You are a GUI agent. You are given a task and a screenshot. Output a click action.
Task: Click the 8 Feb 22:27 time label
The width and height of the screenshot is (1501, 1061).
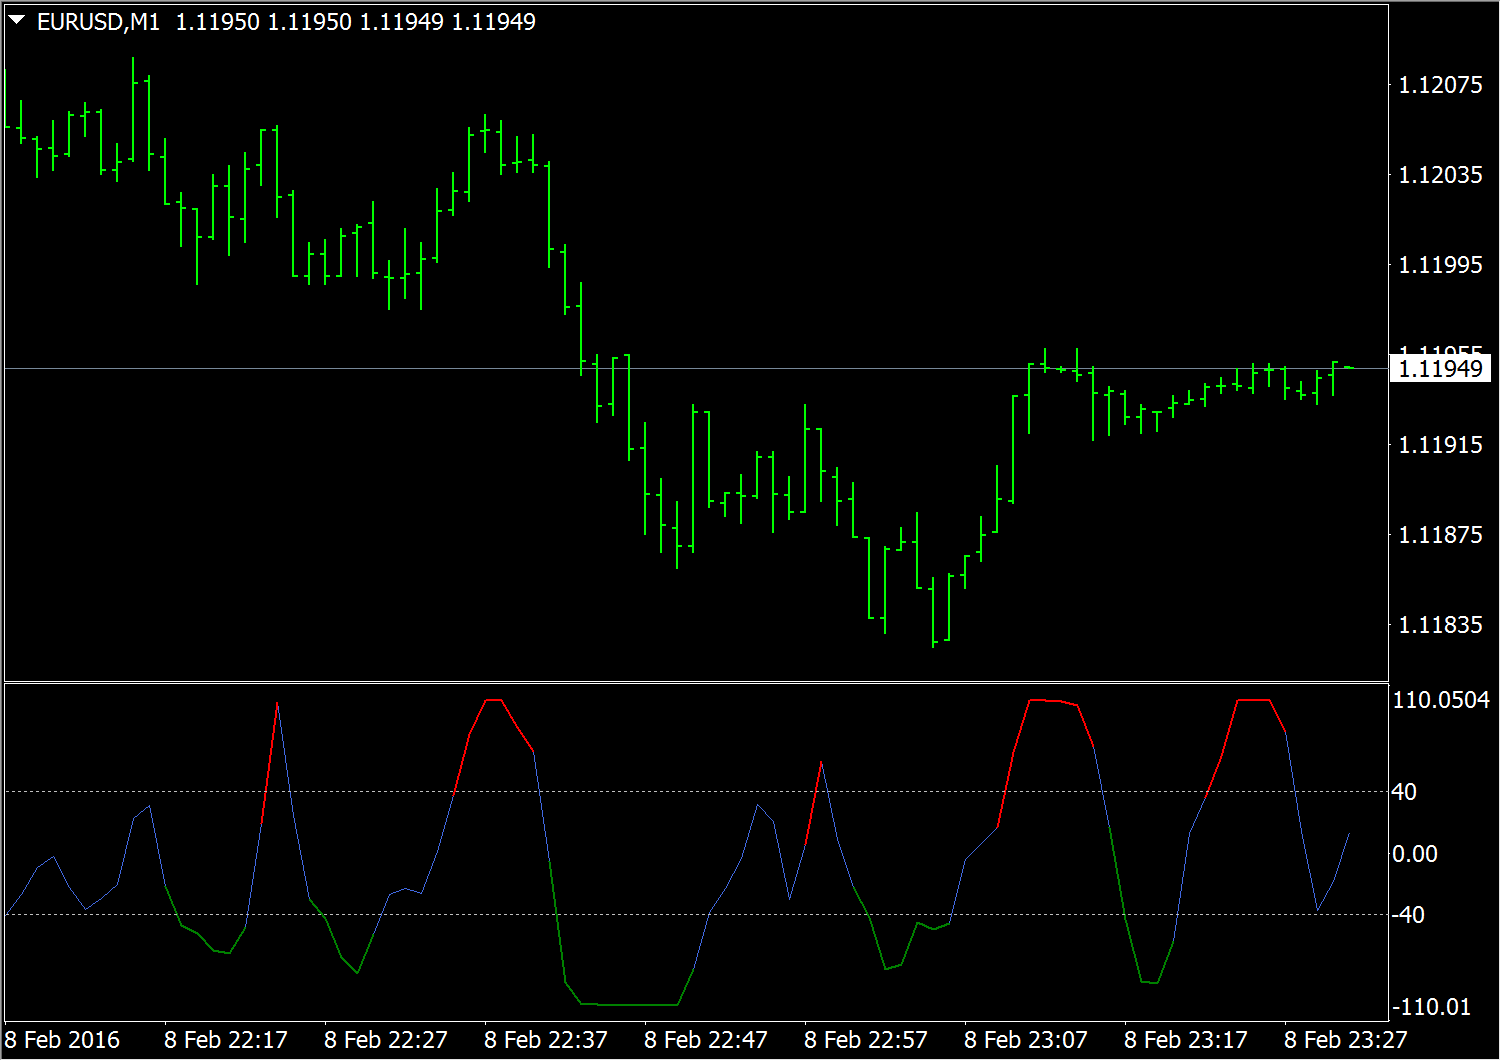[x=386, y=1040]
